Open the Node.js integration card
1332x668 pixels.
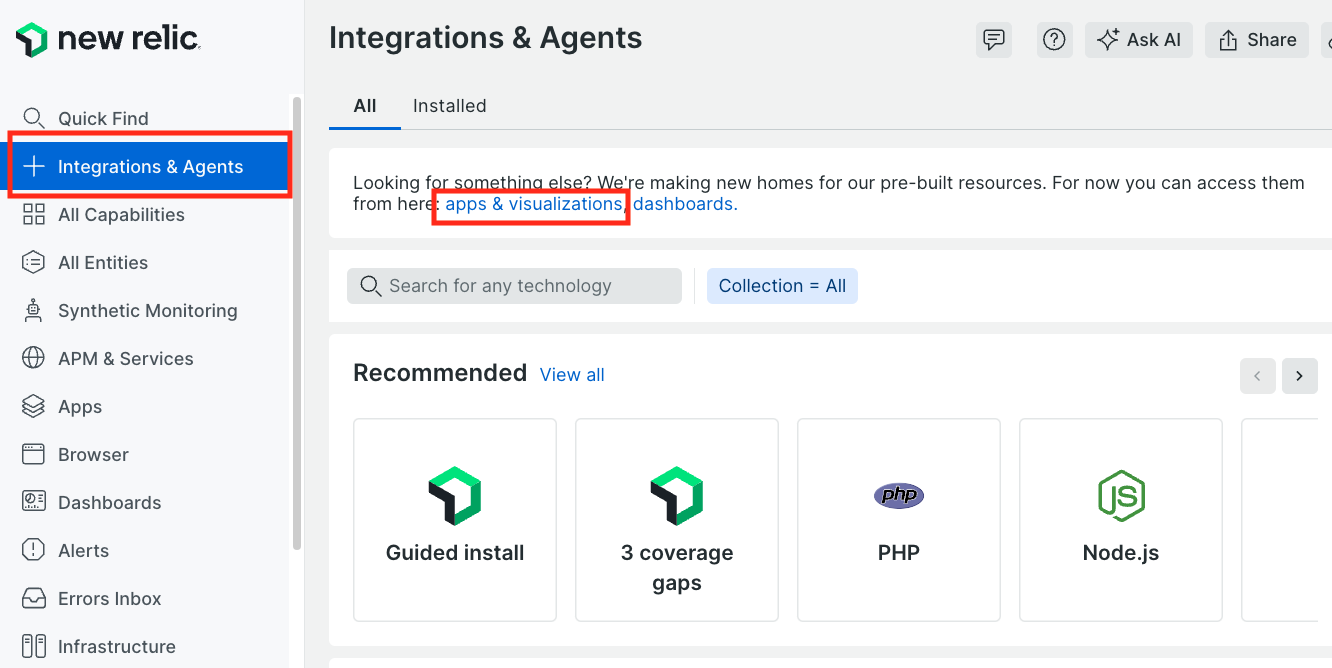pos(1121,520)
